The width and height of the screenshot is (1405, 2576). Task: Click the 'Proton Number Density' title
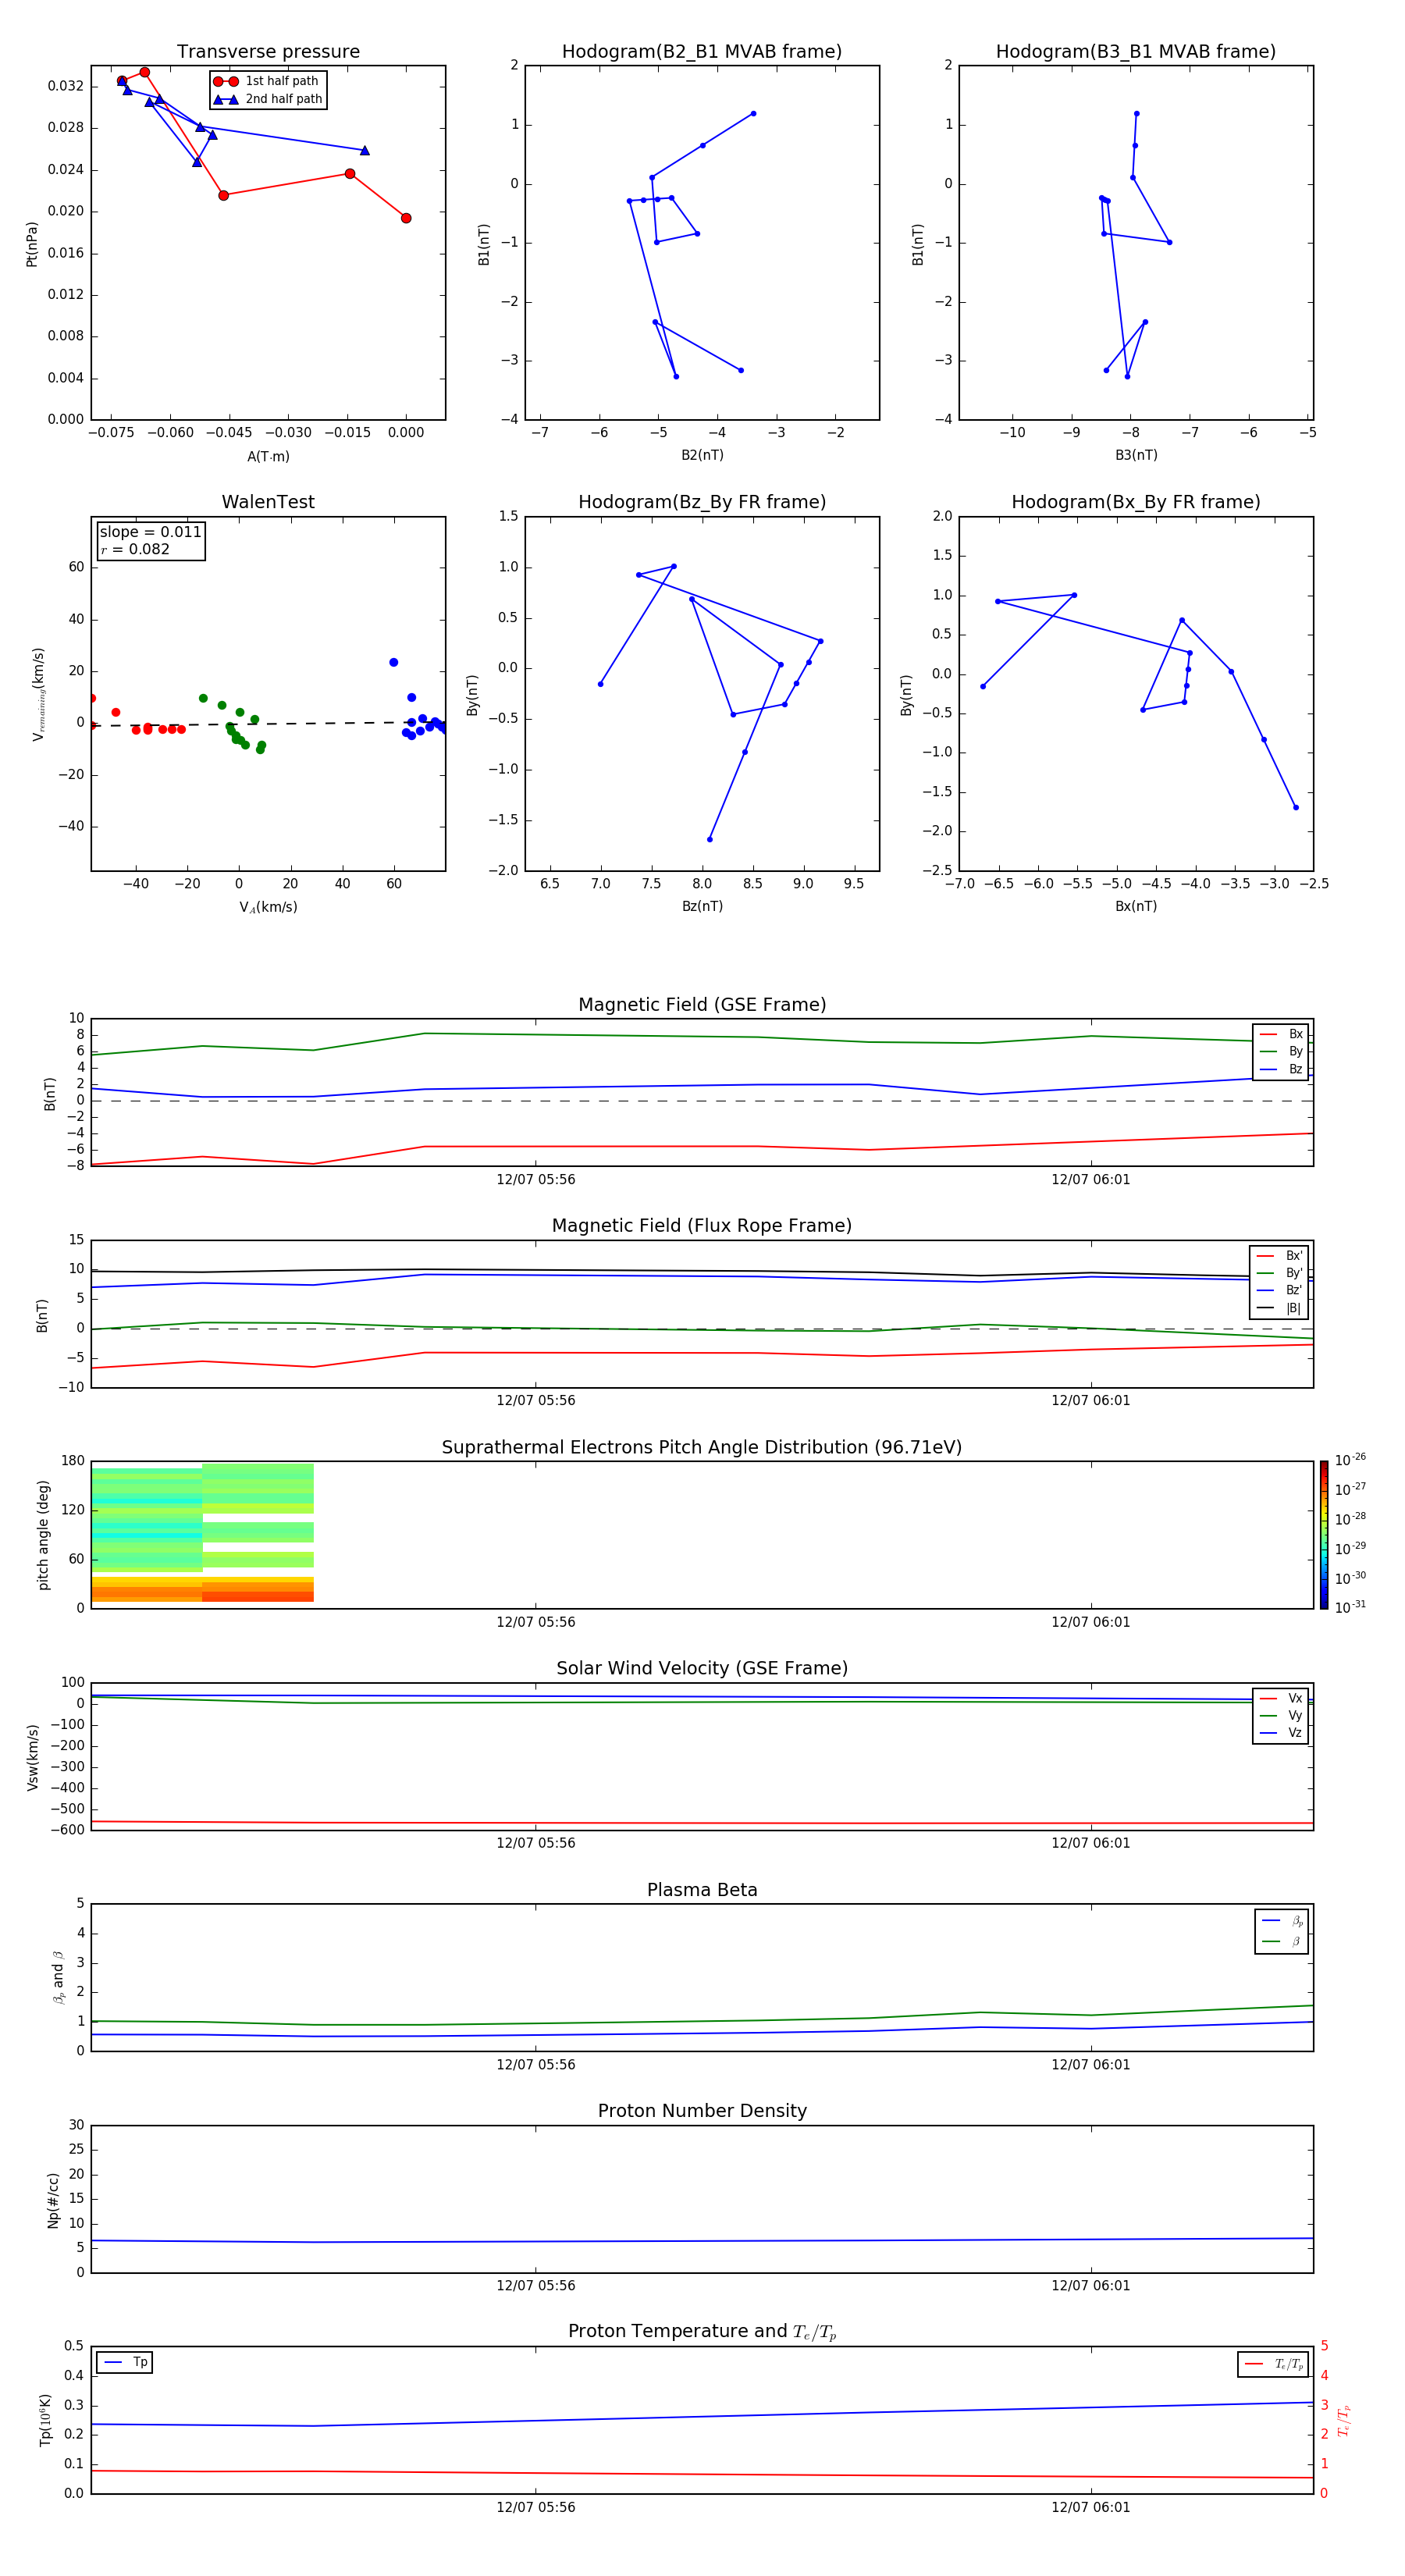(702, 2111)
